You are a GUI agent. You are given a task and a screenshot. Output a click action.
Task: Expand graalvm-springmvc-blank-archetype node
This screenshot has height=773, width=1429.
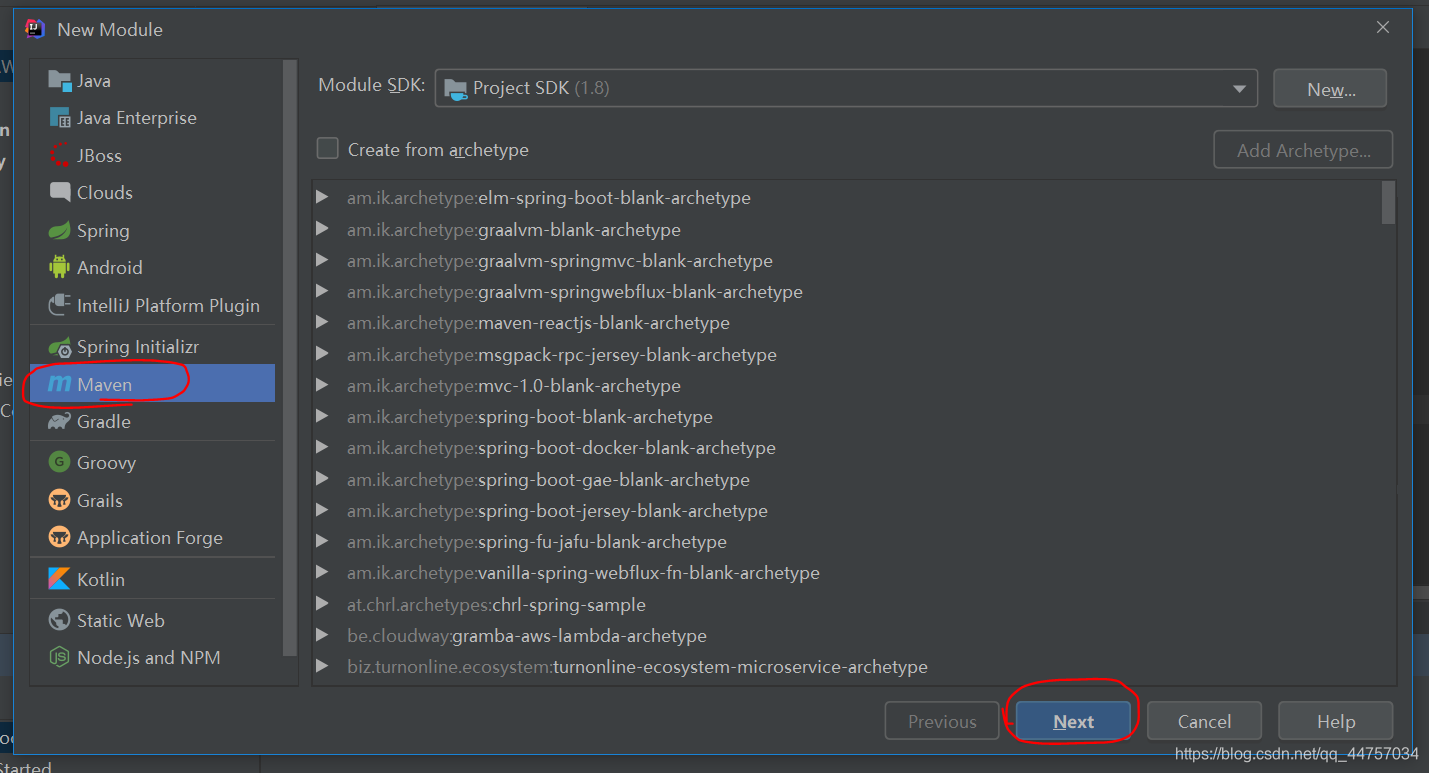point(322,260)
